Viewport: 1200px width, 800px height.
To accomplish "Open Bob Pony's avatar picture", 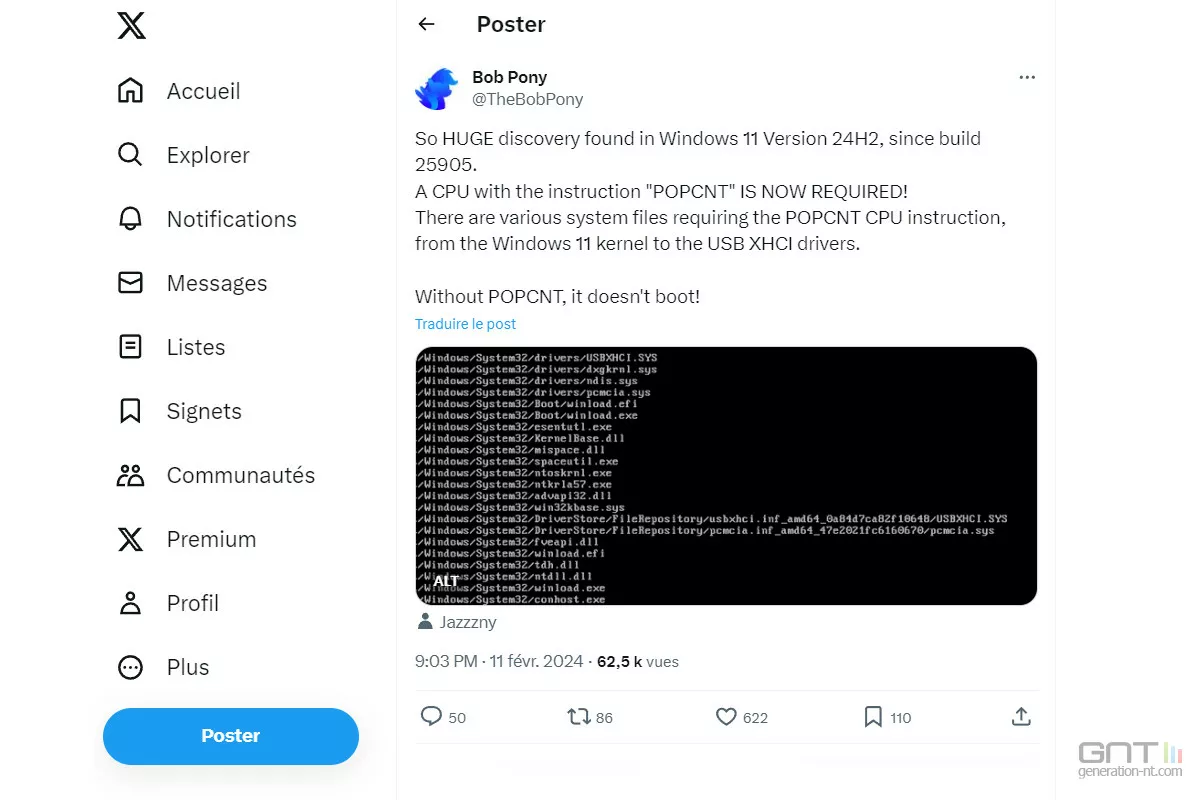I will coord(437,89).
